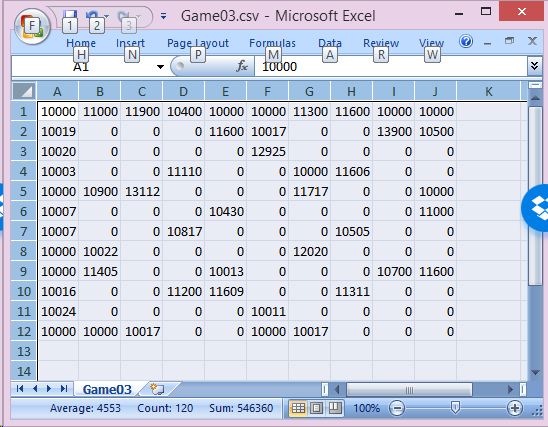
Task: Select column D header
Action: point(183,92)
